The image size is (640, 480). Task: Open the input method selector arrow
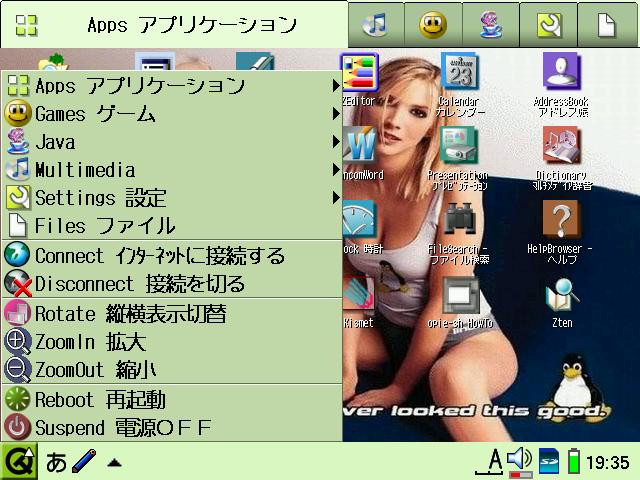tap(115, 462)
